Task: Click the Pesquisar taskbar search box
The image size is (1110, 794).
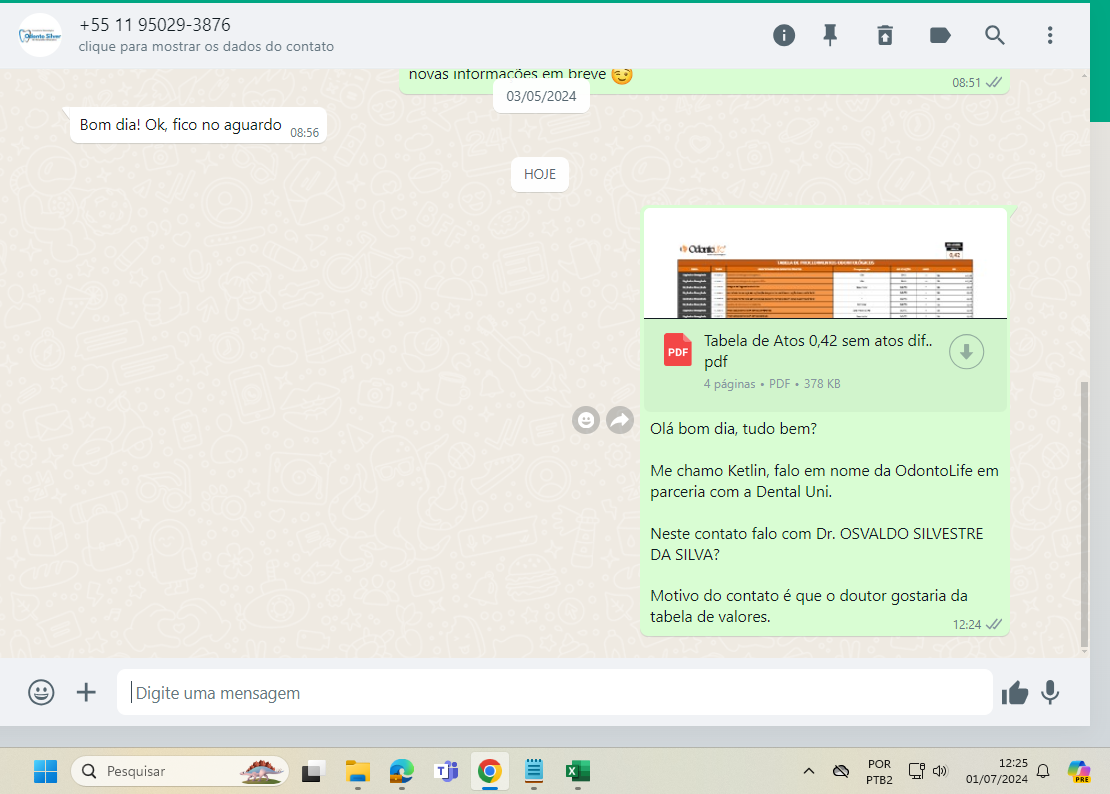Action: [x=180, y=771]
